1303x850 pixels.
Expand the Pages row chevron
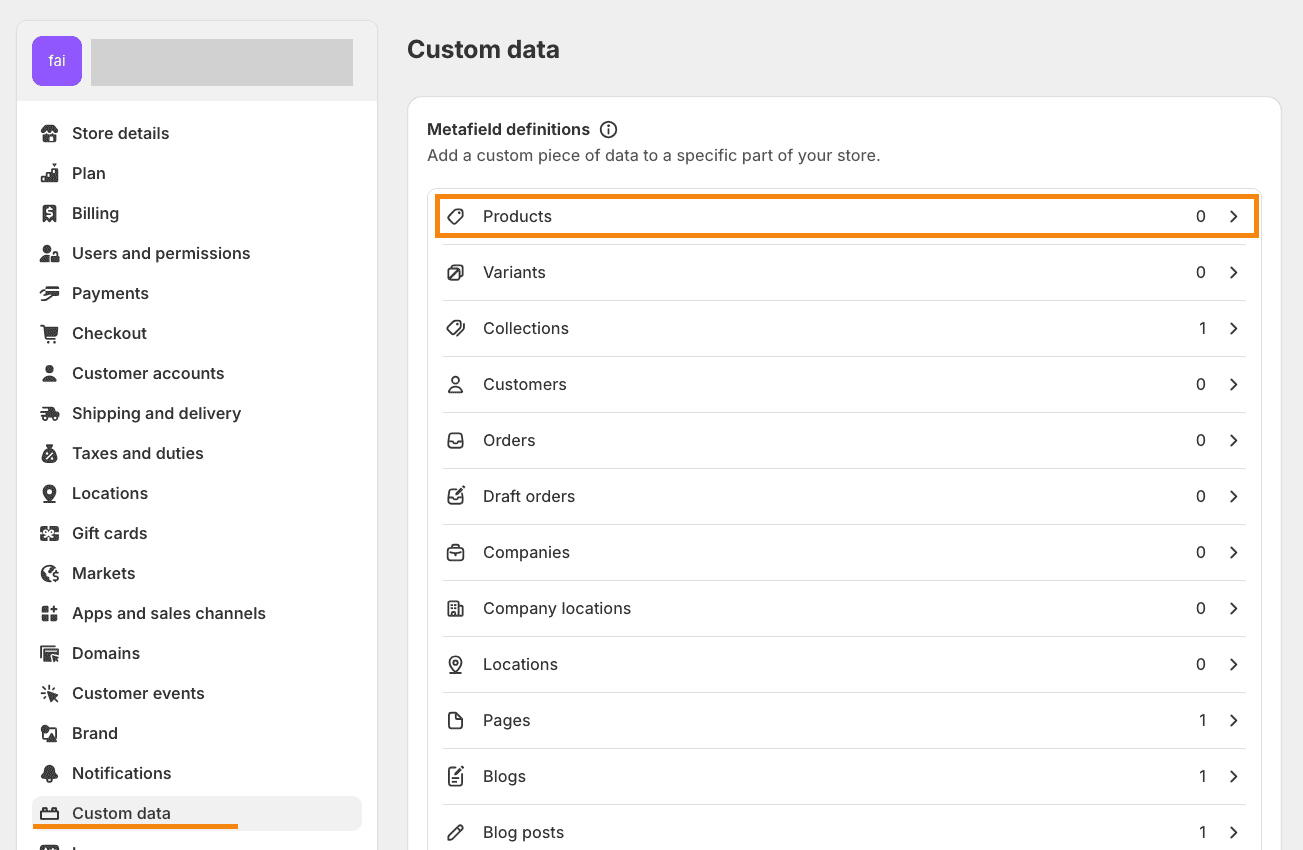coord(1234,720)
